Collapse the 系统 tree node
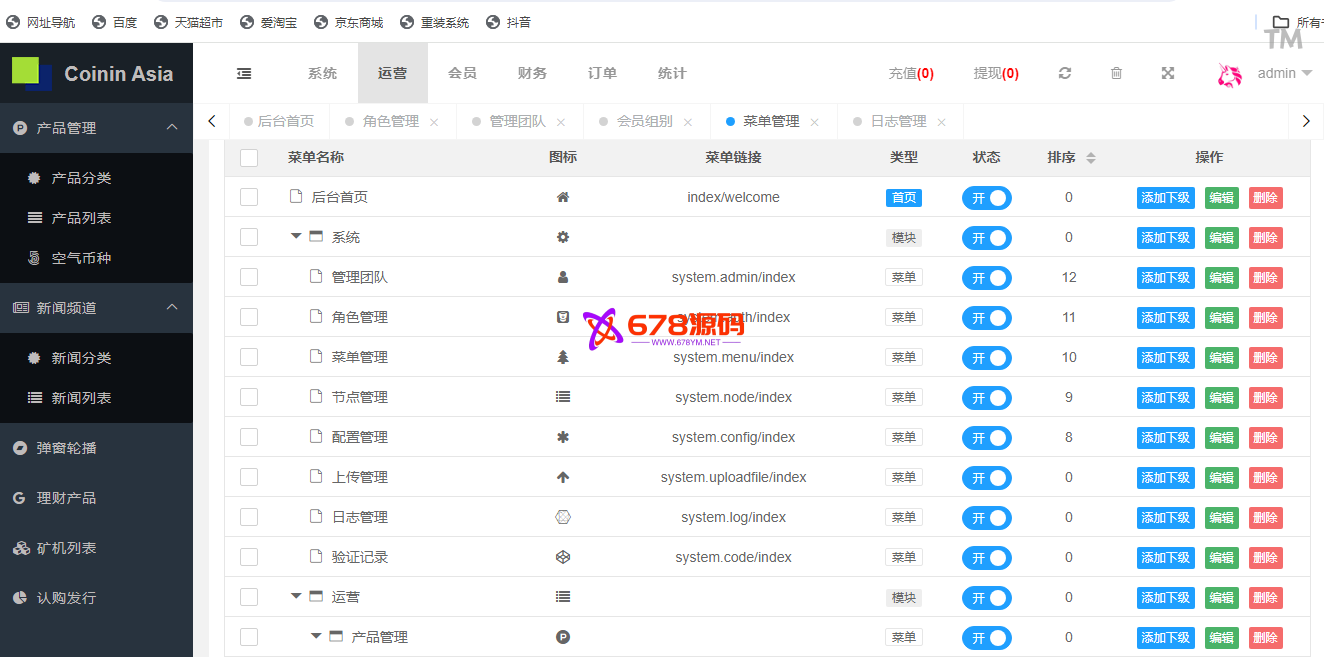The height and width of the screenshot is (657, 1324). (x=296, y=237)
